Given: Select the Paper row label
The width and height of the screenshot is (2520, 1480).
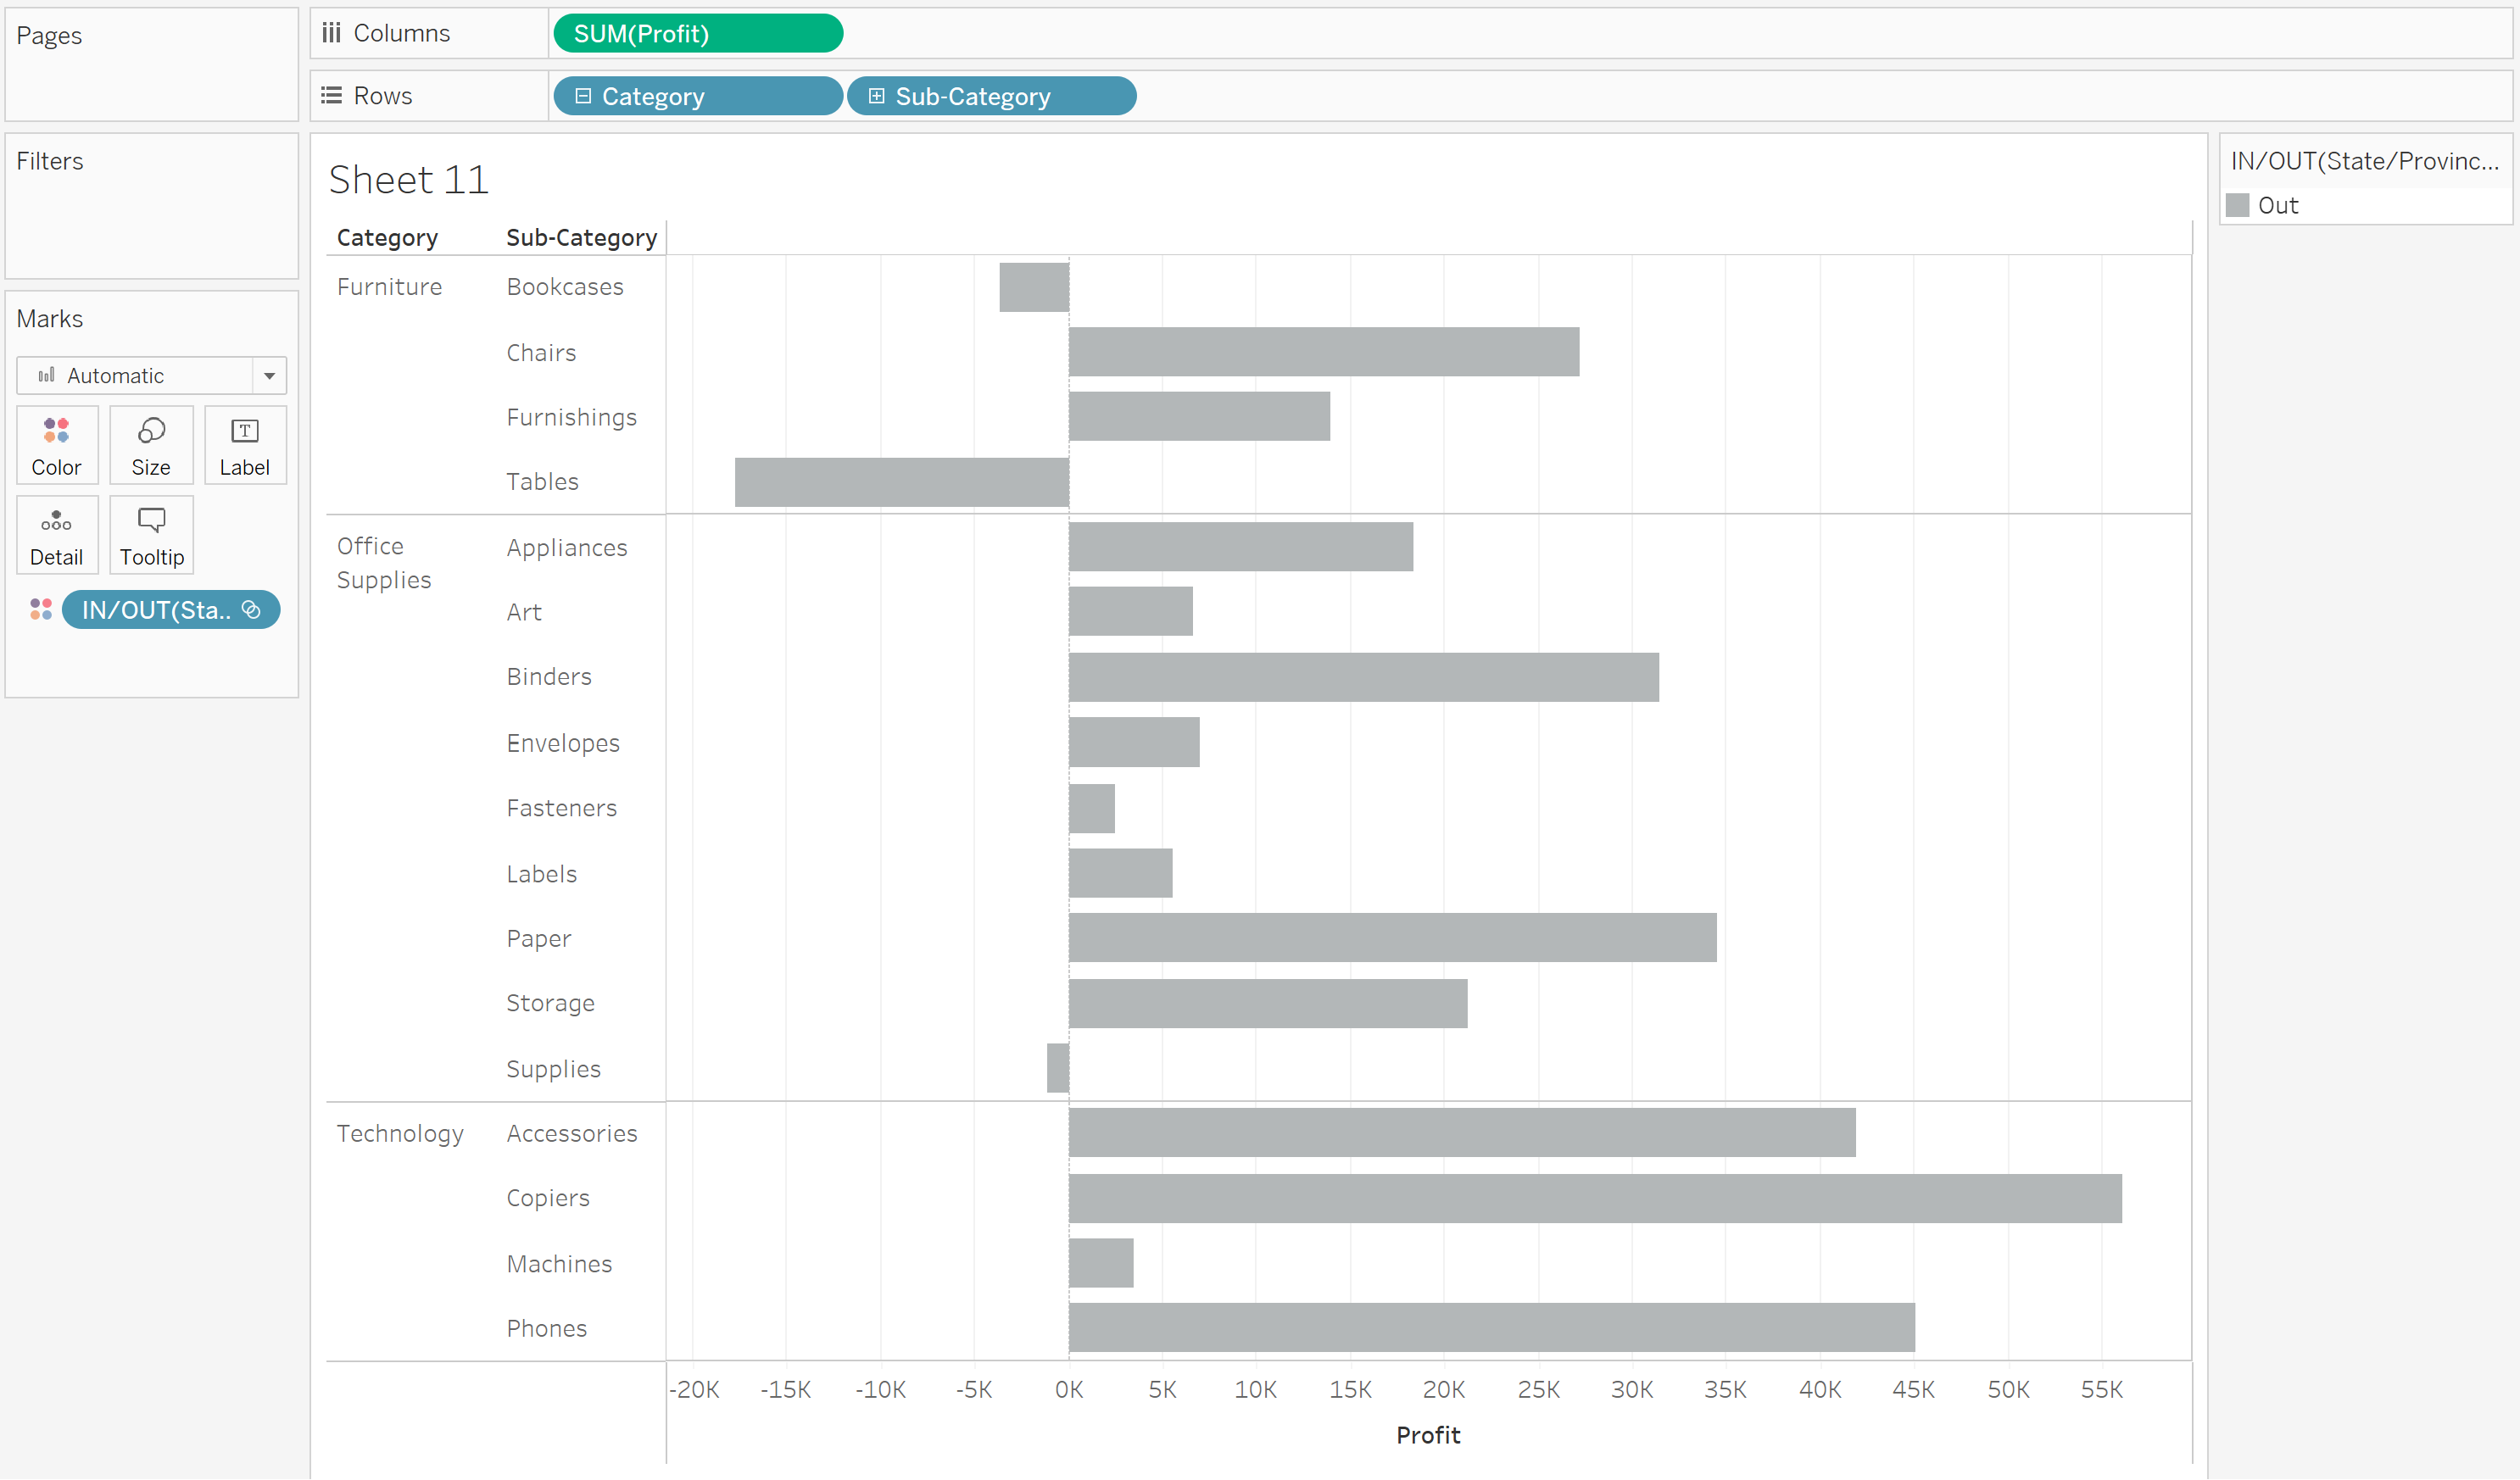Looking at the screenshot, I should (538, 940).
